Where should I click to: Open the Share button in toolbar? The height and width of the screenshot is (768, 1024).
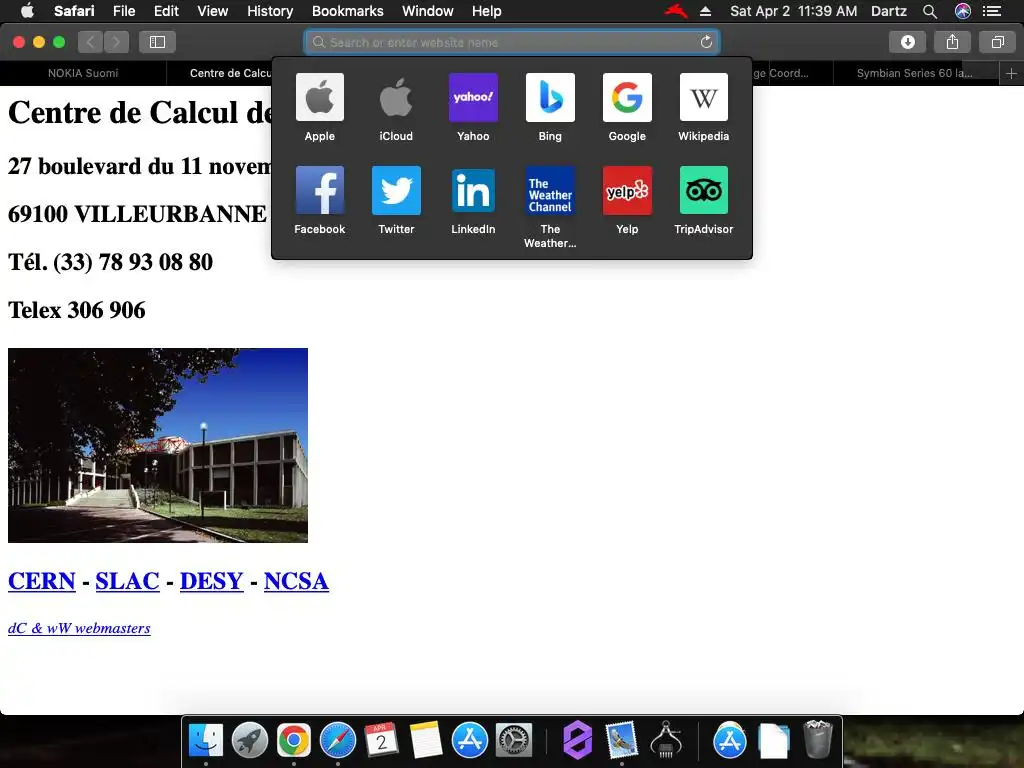952,42
